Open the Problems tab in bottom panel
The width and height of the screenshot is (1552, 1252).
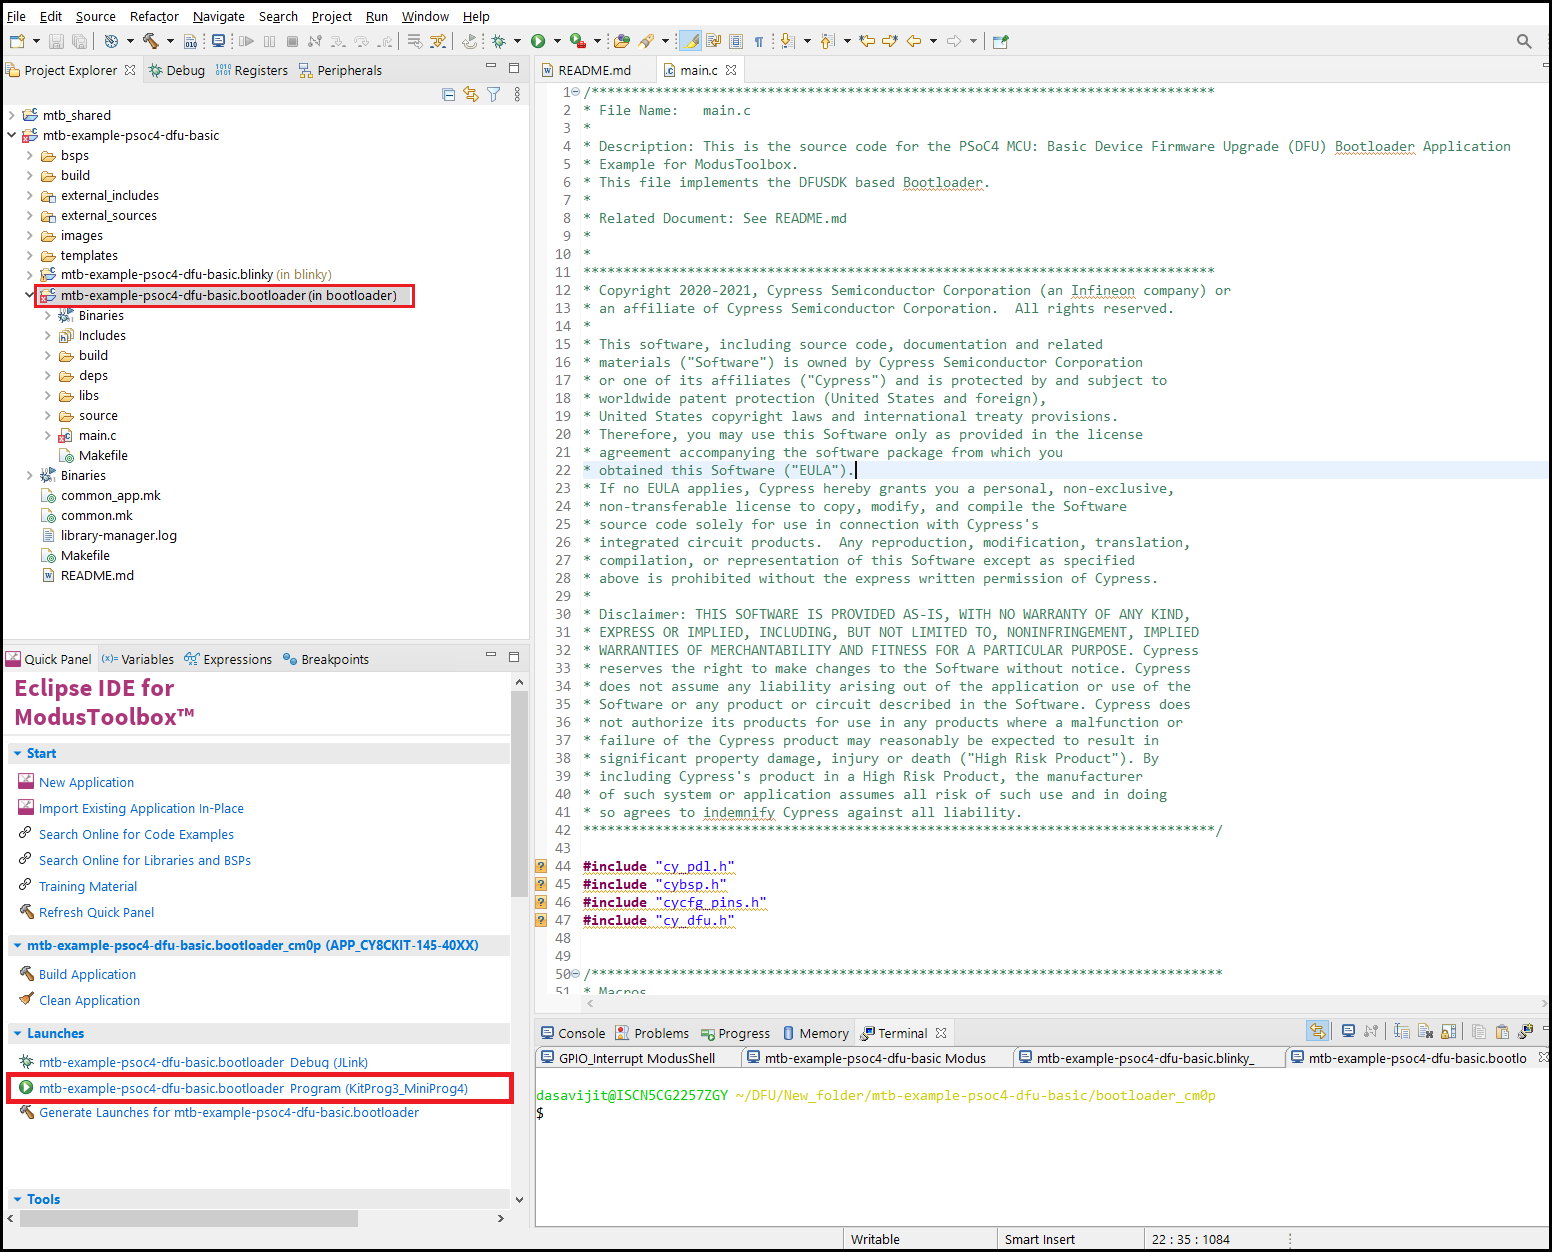[x=652, y=1033]
